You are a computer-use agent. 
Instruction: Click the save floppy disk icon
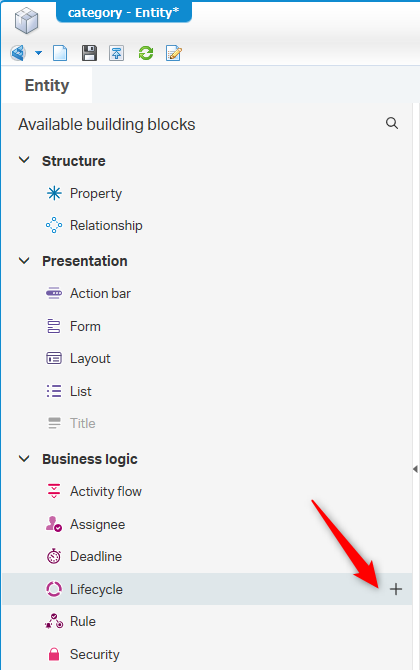pos(89,53)
